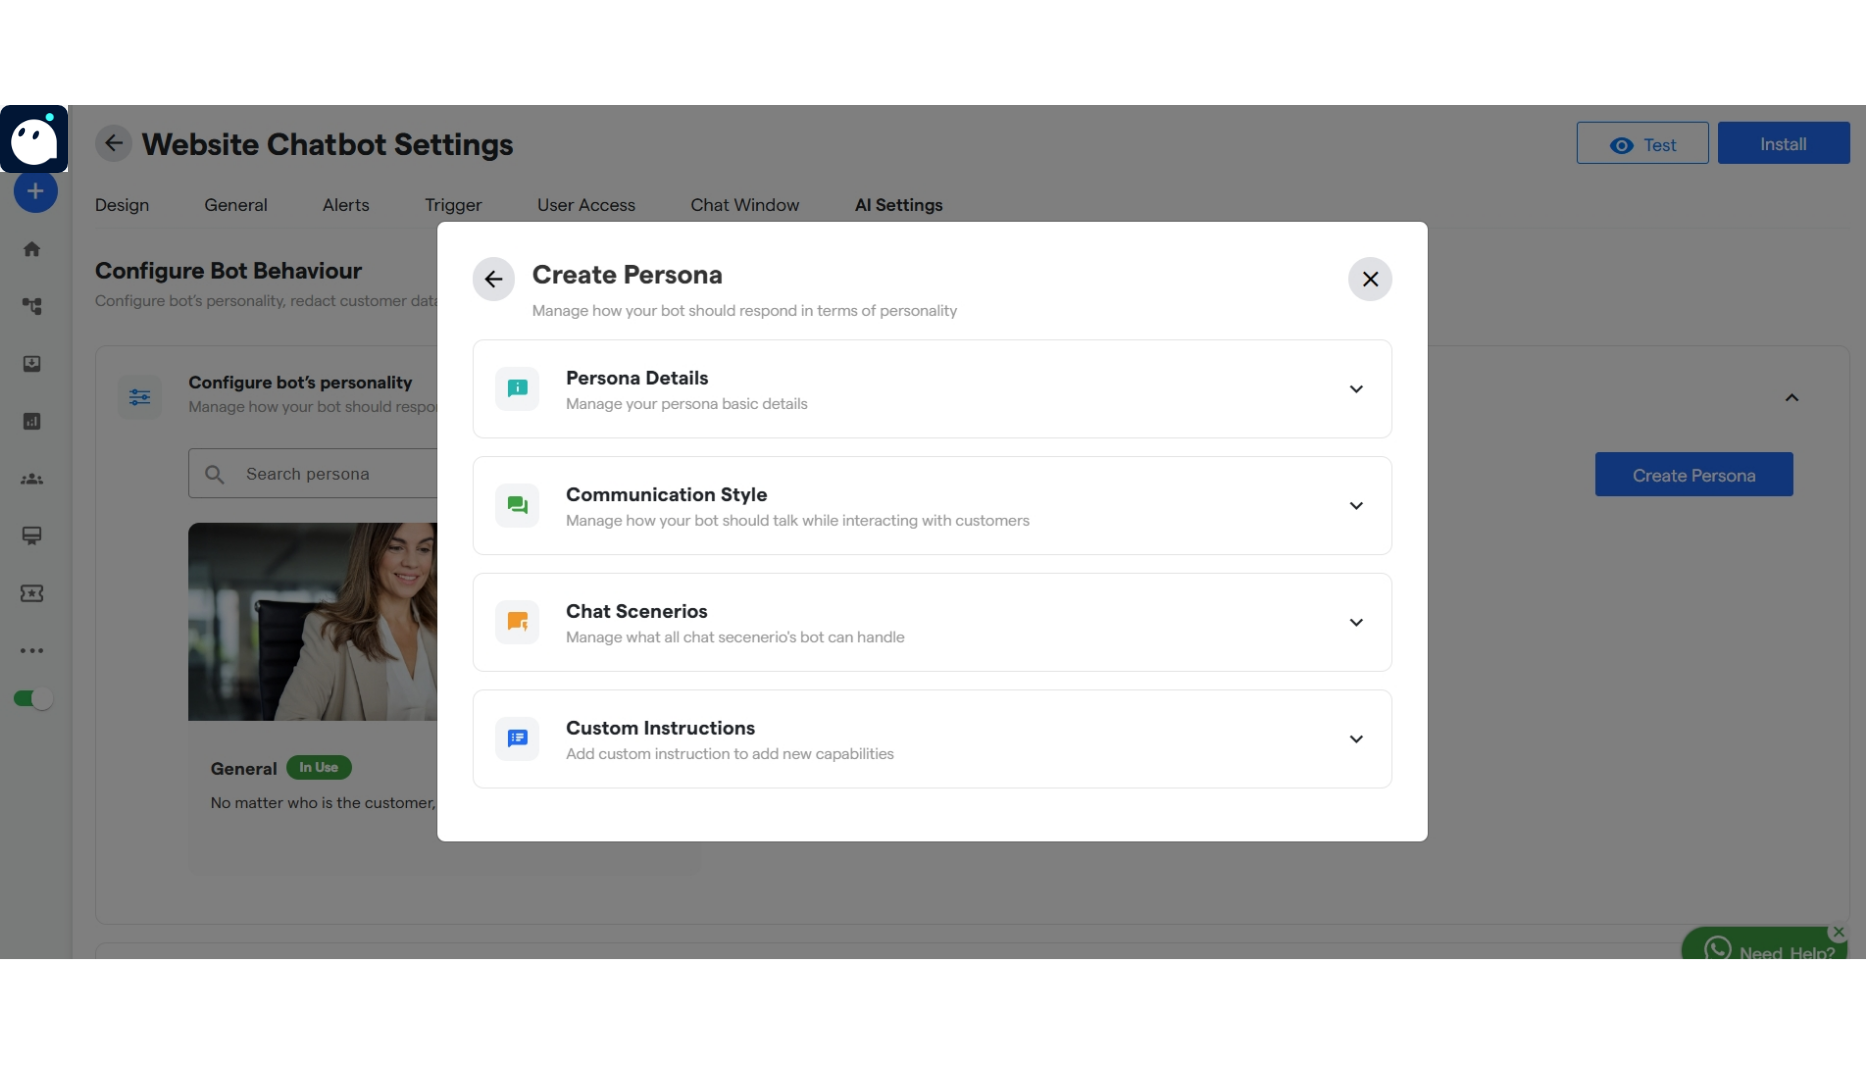Click inside the Search persona field
This screenshot has width=1866, height=1080.
(320, 473)
